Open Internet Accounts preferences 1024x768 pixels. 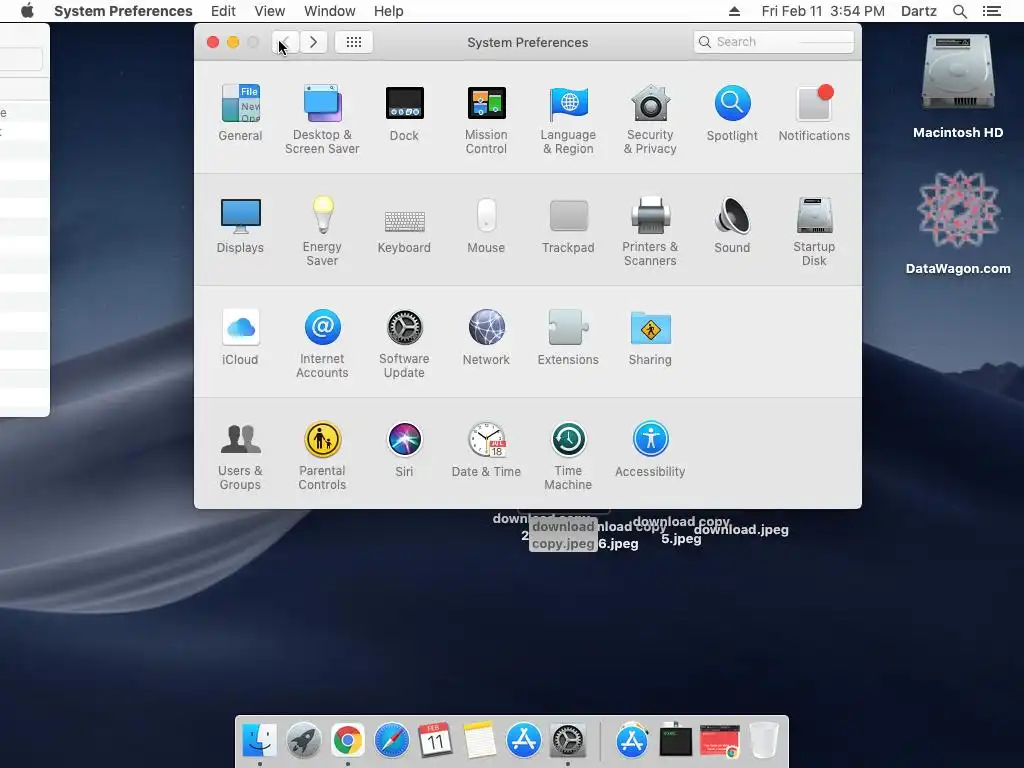[322, 344]
